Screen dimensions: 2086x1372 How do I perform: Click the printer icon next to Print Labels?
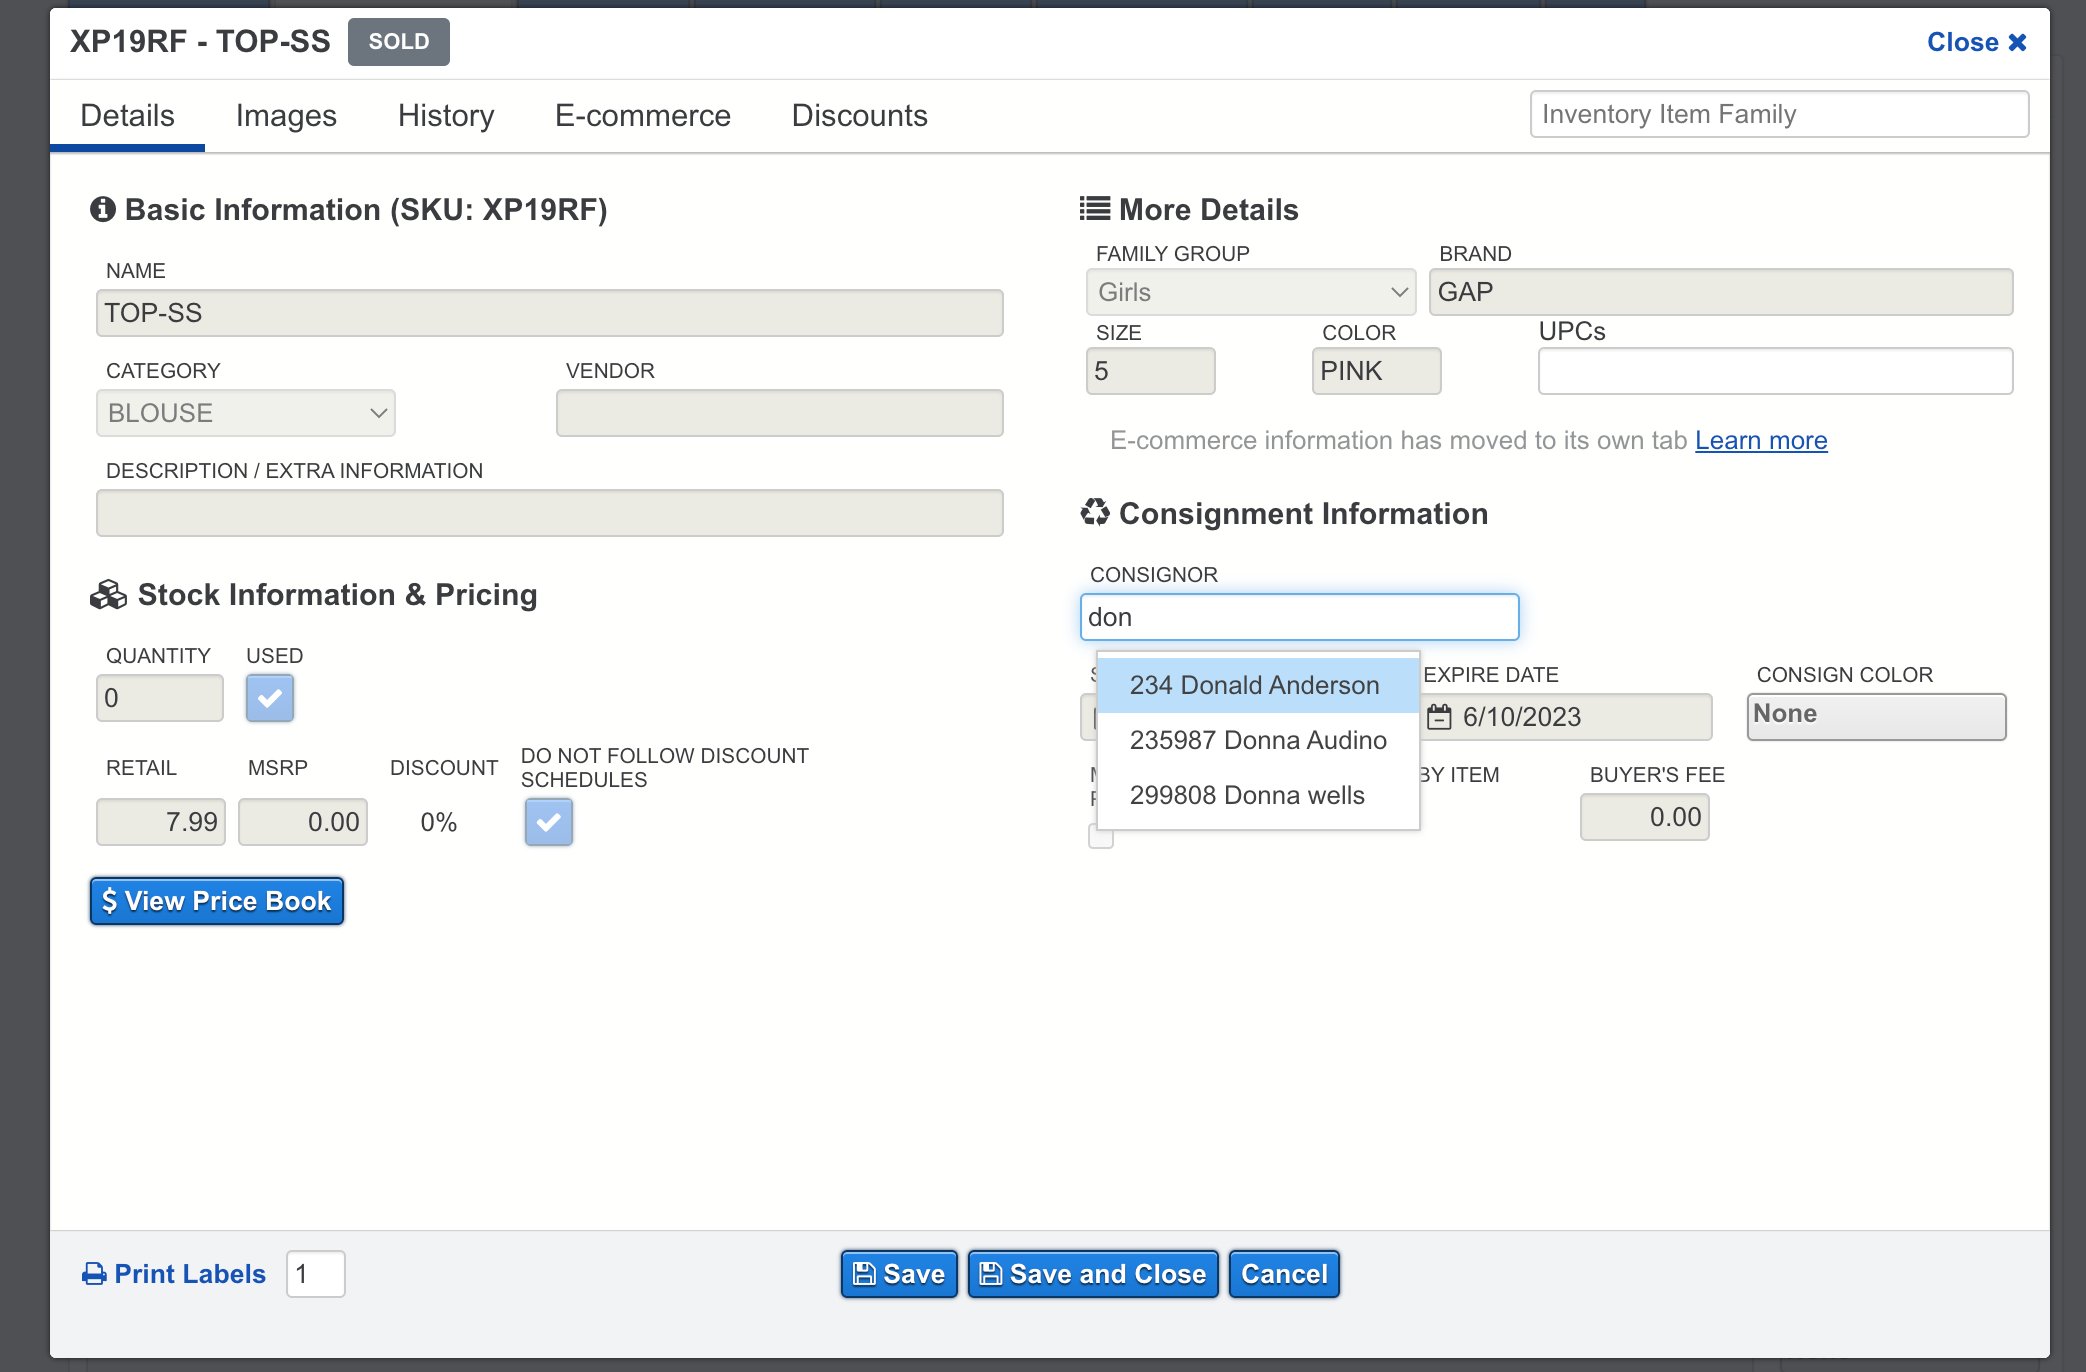[94, 1274]
